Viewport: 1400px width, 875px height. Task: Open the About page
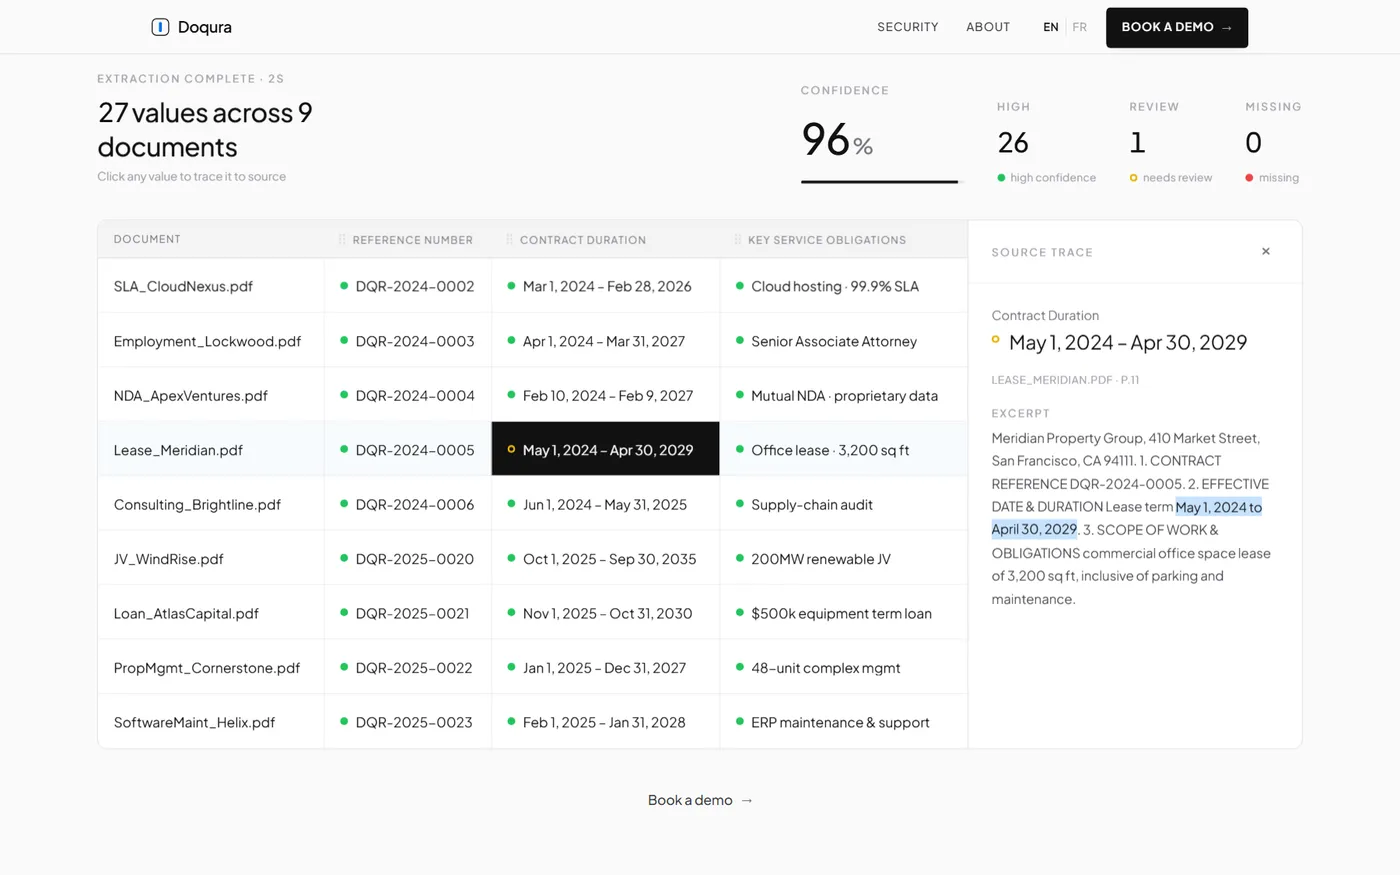point(988,27)
